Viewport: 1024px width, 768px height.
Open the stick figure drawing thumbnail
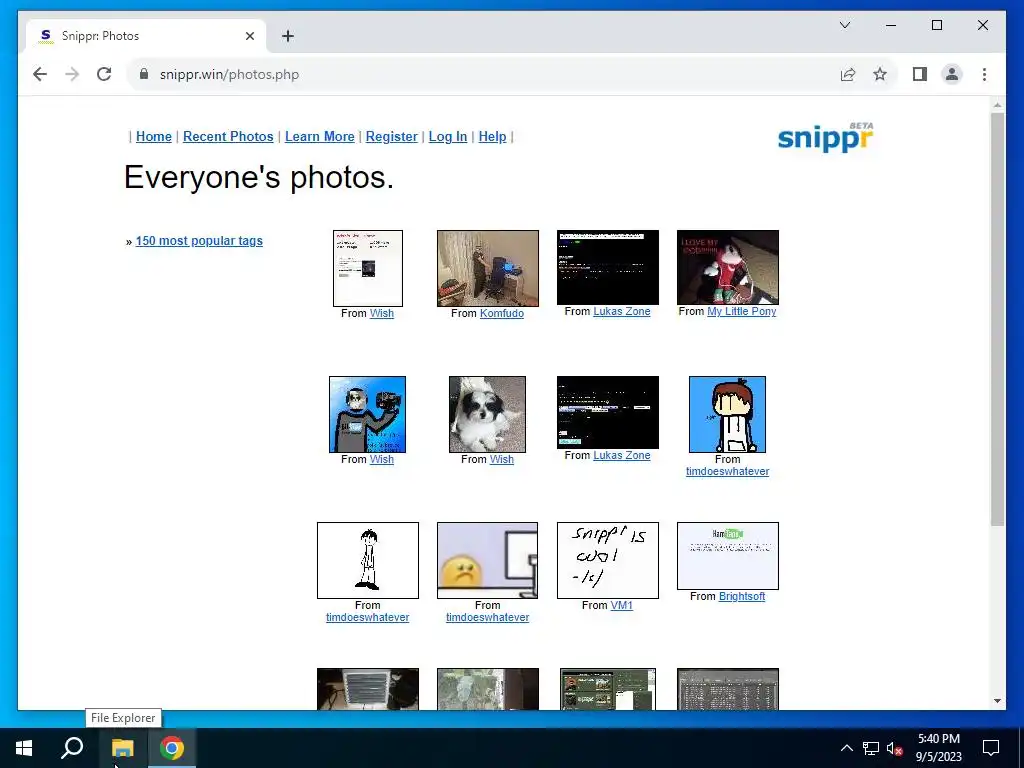[368, 560]
